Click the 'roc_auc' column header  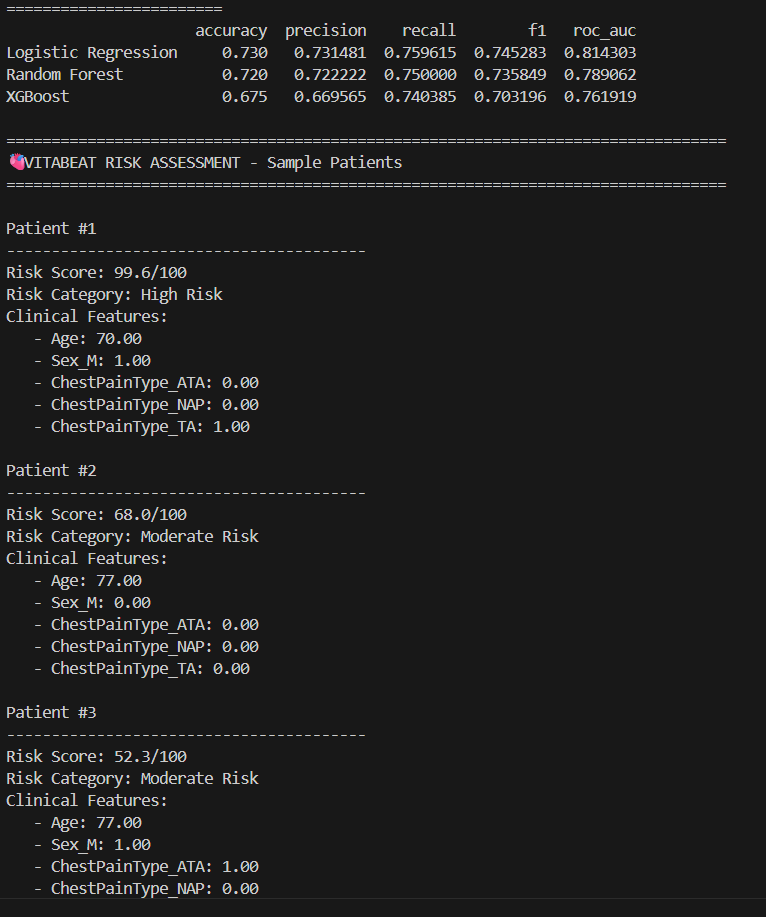(x=604, y=30)
